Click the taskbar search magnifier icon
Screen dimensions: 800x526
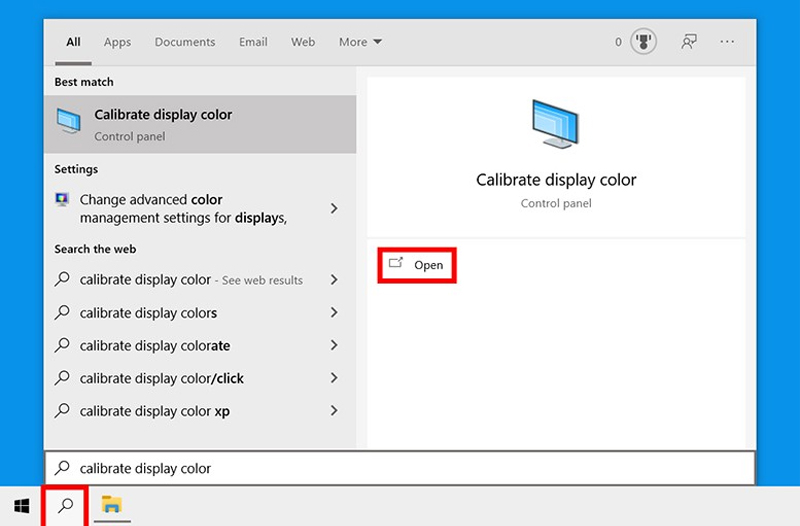pyautogui.click(x=65, y=506)
